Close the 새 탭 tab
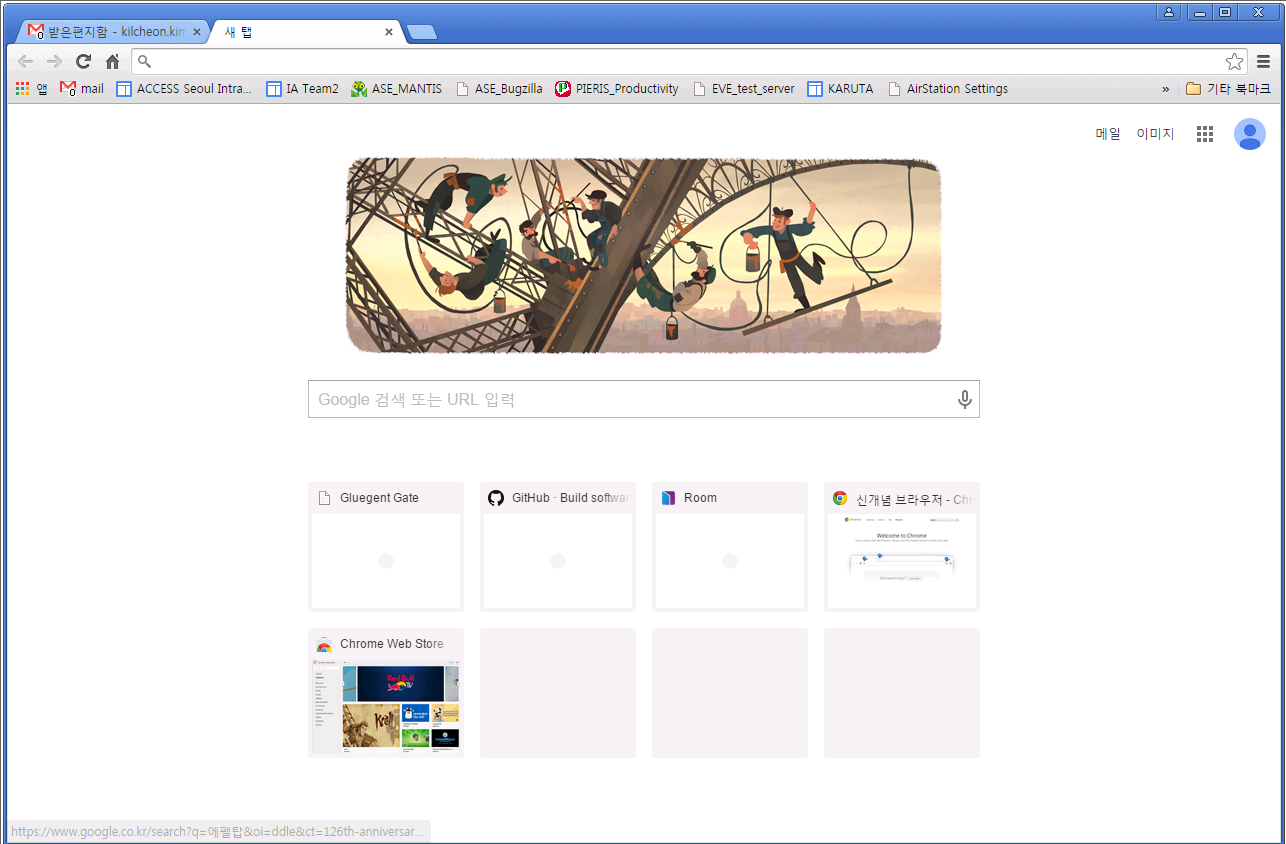The width and height of the screenshot is (1286, 844). tap(389, 32)
